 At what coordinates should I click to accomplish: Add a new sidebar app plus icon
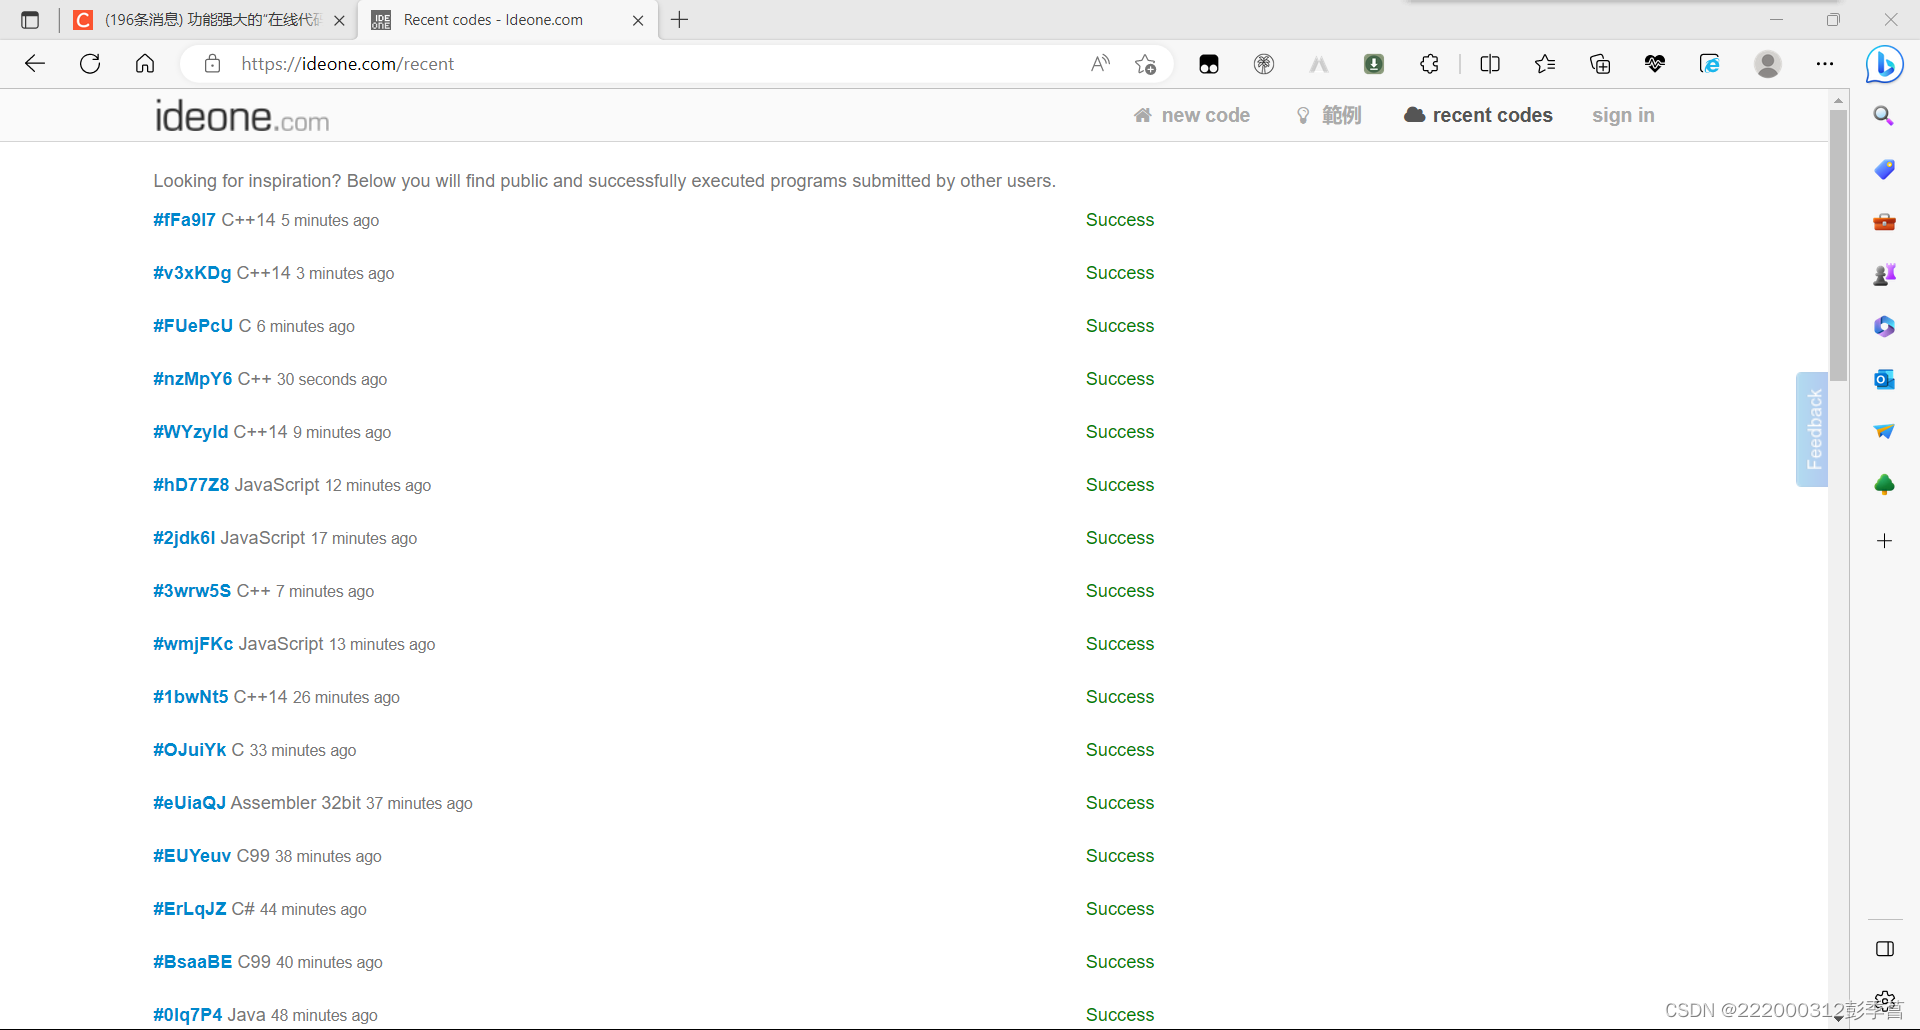1884,541
